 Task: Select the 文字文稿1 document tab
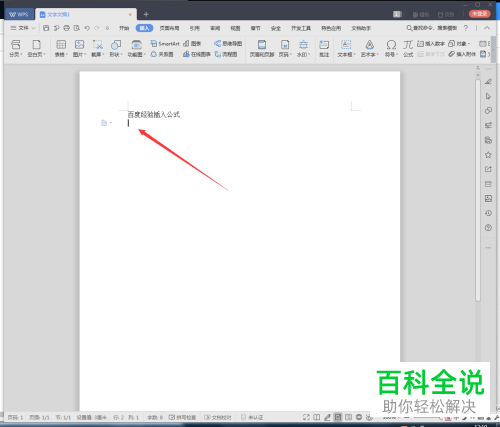click(86, 14)
